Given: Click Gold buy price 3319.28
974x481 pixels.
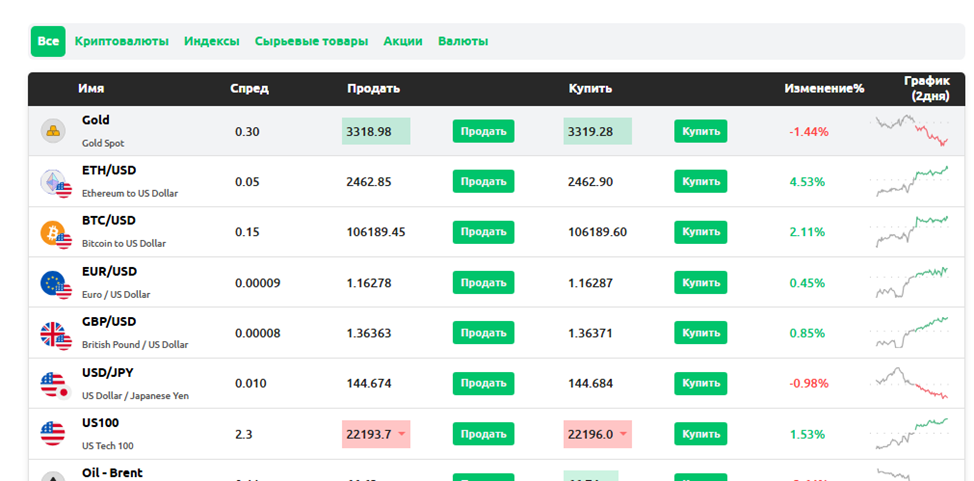Looking at the screenshot, I should pyautogui.click(x=598, y=131).
